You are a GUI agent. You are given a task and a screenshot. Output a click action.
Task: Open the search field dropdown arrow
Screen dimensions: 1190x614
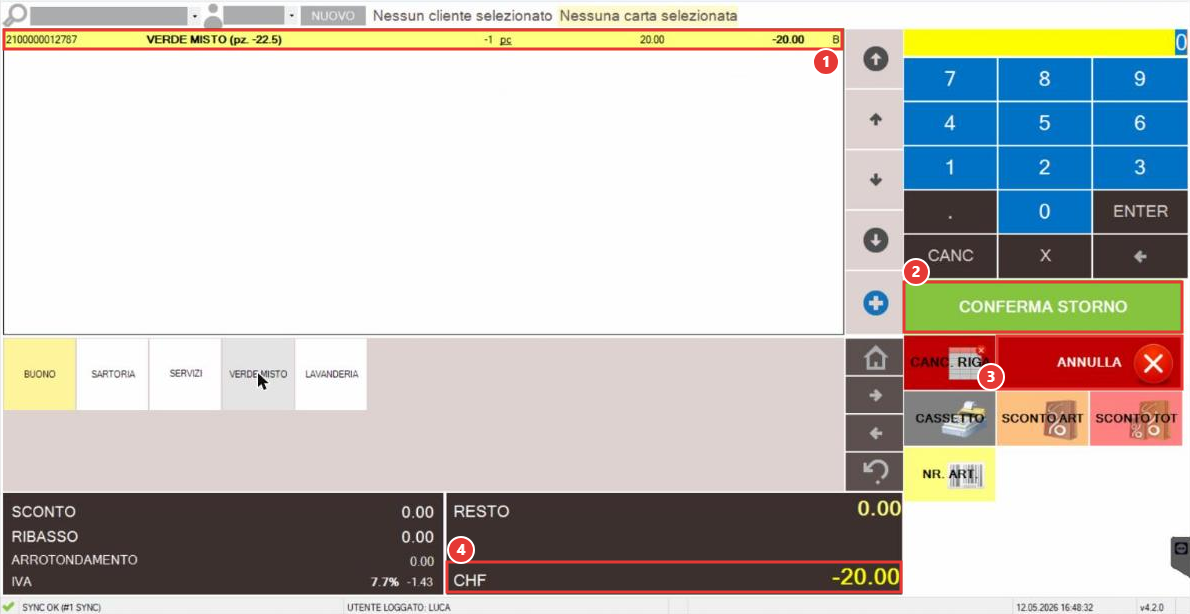194,15
